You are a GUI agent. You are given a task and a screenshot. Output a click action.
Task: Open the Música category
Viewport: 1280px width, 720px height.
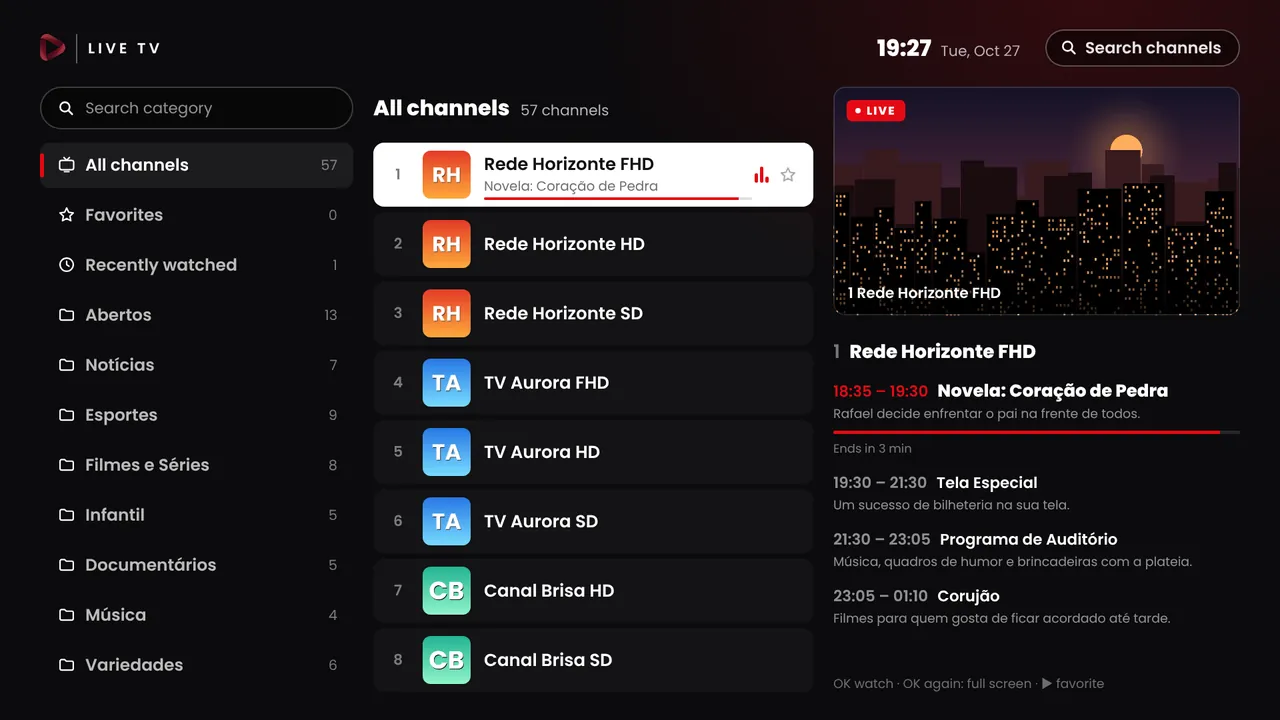(196, 615)
